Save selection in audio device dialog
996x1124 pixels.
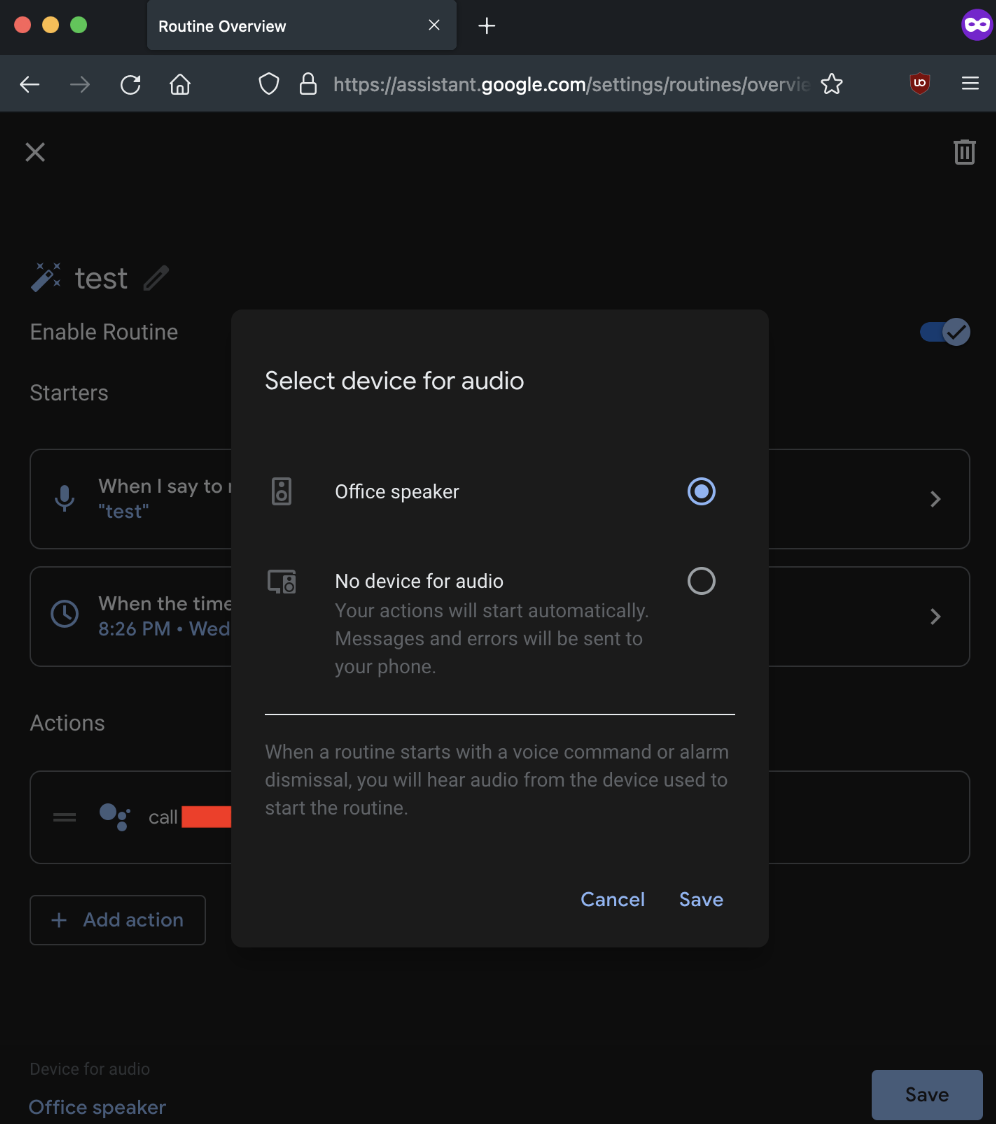coord(701,899)
